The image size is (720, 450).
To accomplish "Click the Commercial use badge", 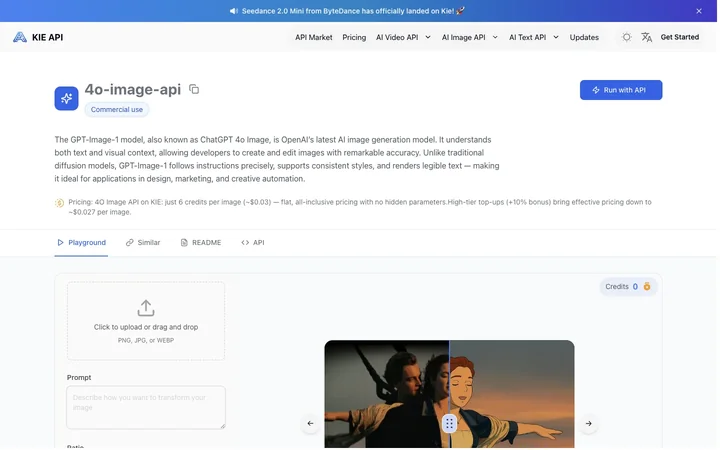I will tap(117, 109).
